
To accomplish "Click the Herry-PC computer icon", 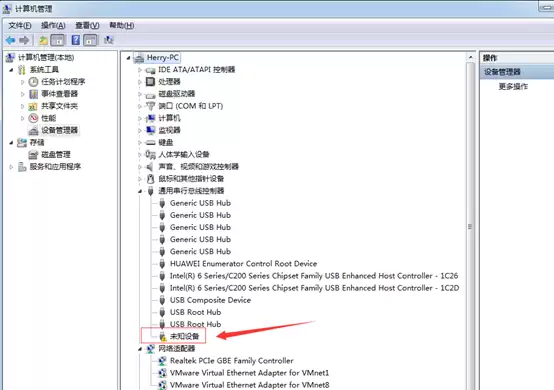I will [x=139, y=58].
